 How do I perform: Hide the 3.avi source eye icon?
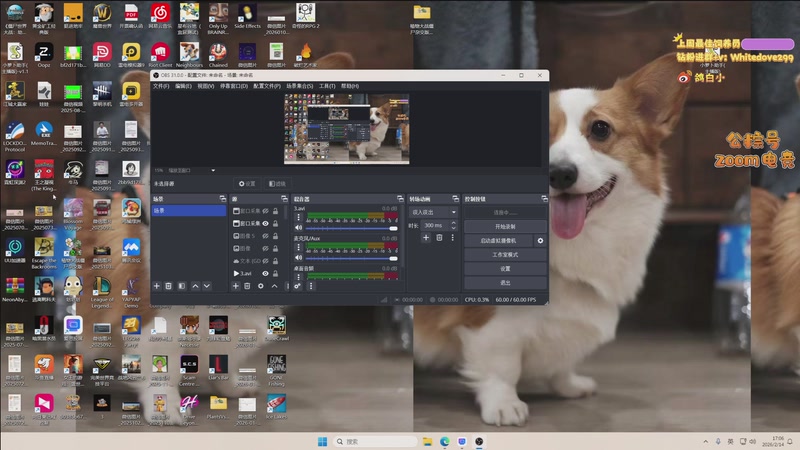click(265, 273)
